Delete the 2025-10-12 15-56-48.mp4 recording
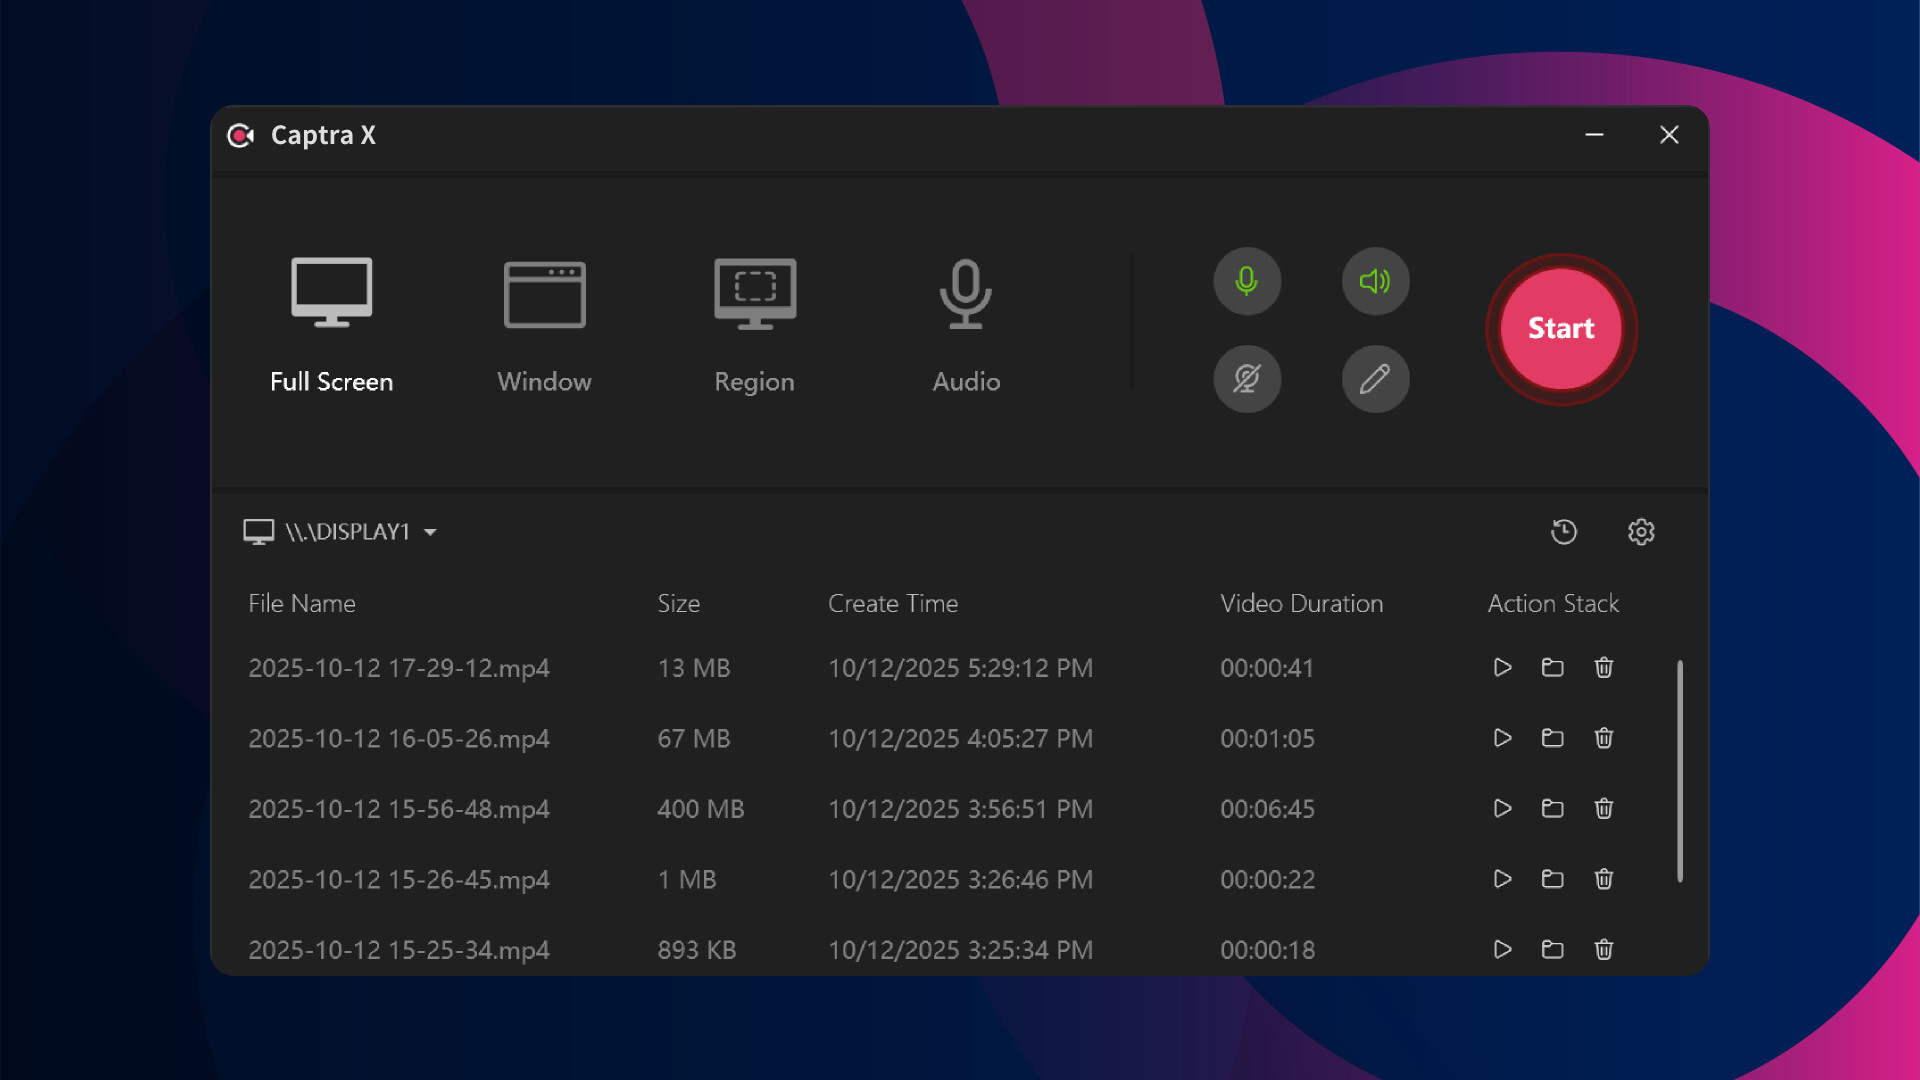Screen dimensions: 1920x1080 click(1603, 809)
